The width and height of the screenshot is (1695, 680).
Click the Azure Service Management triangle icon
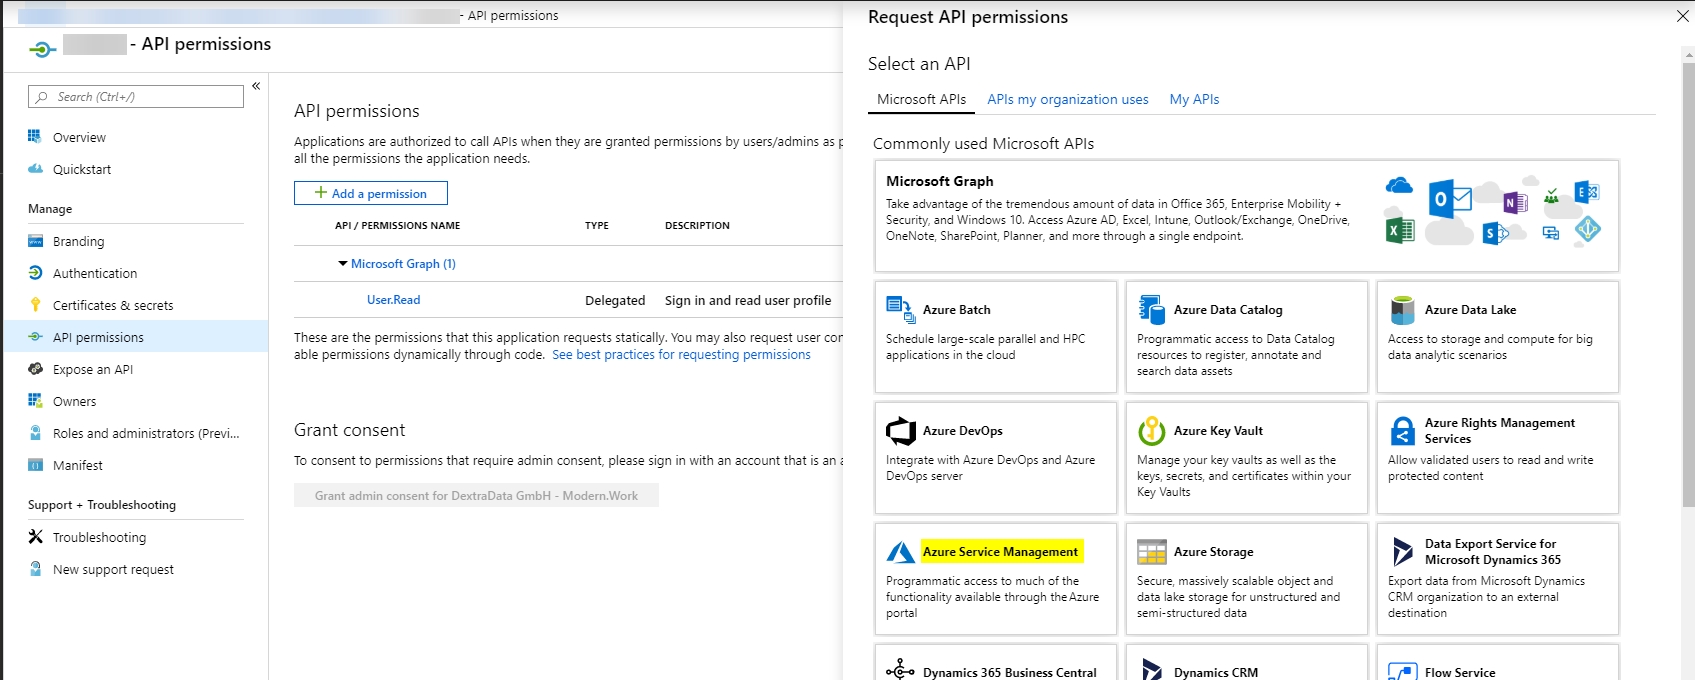901,552
